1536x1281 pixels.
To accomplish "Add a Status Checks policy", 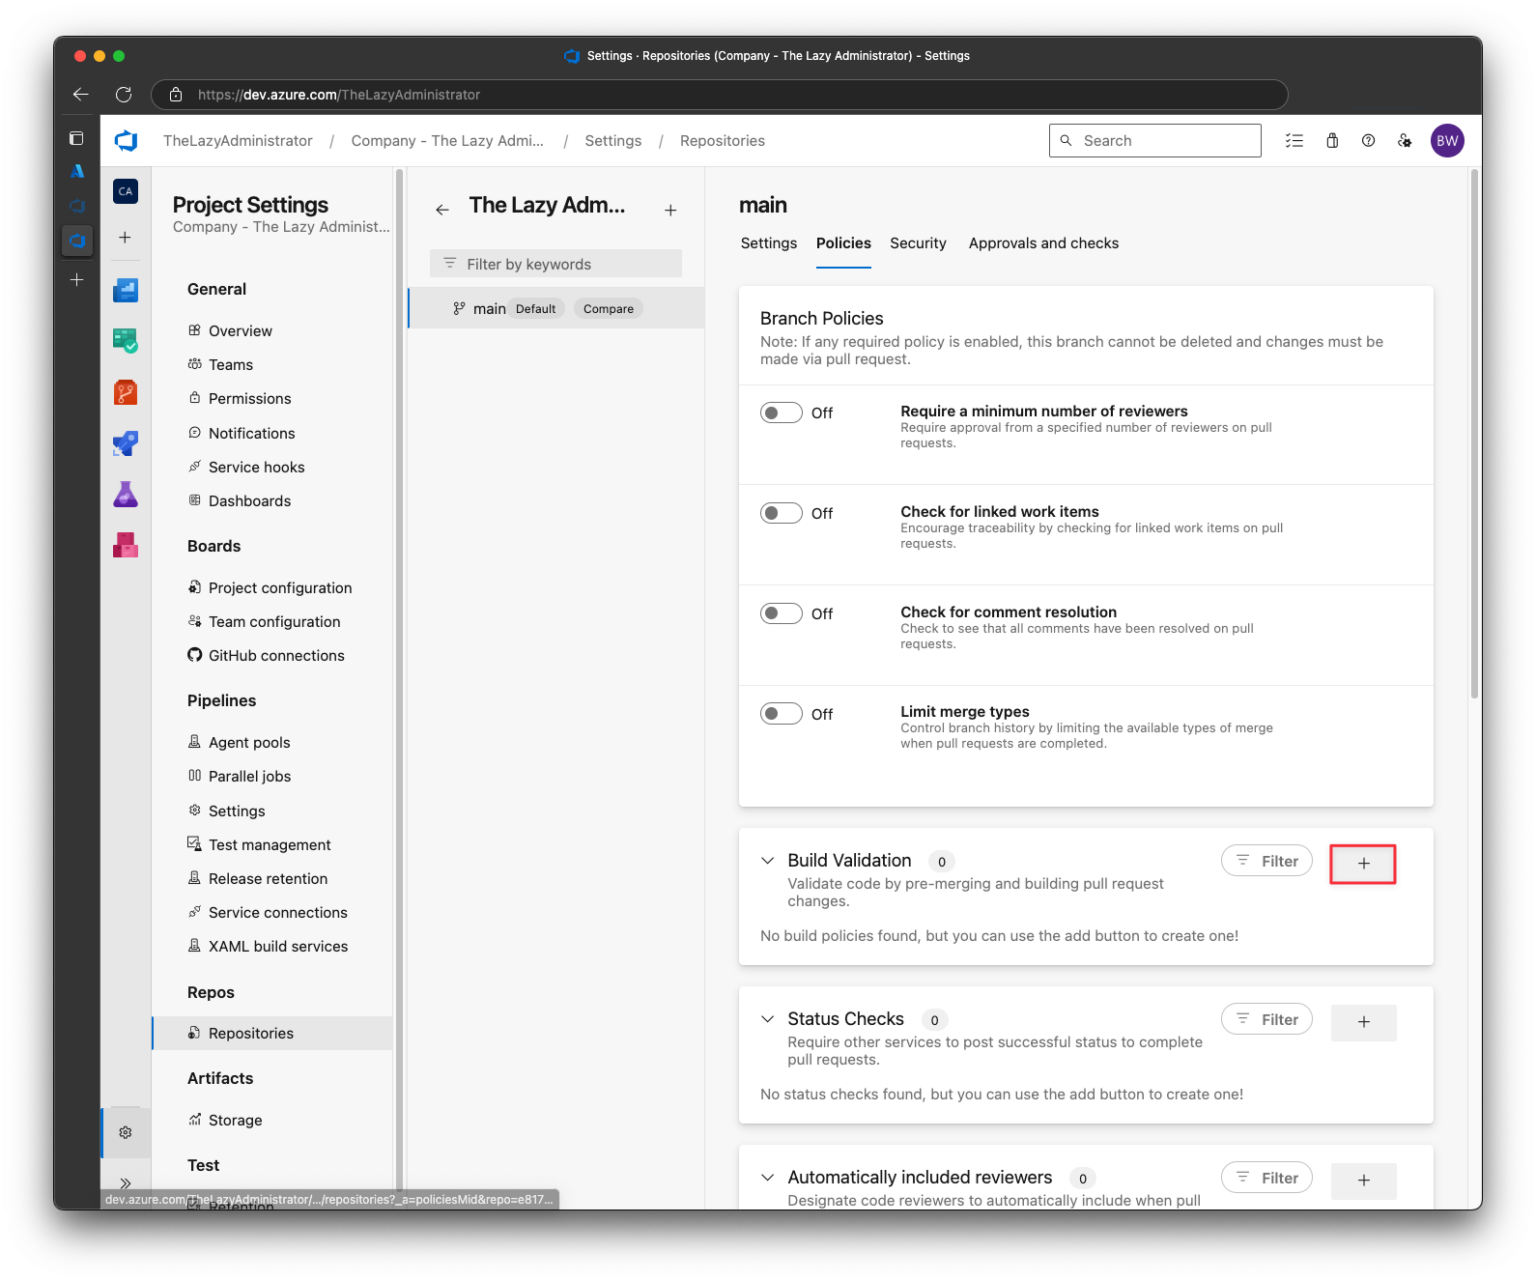I will point(1363,1022).
